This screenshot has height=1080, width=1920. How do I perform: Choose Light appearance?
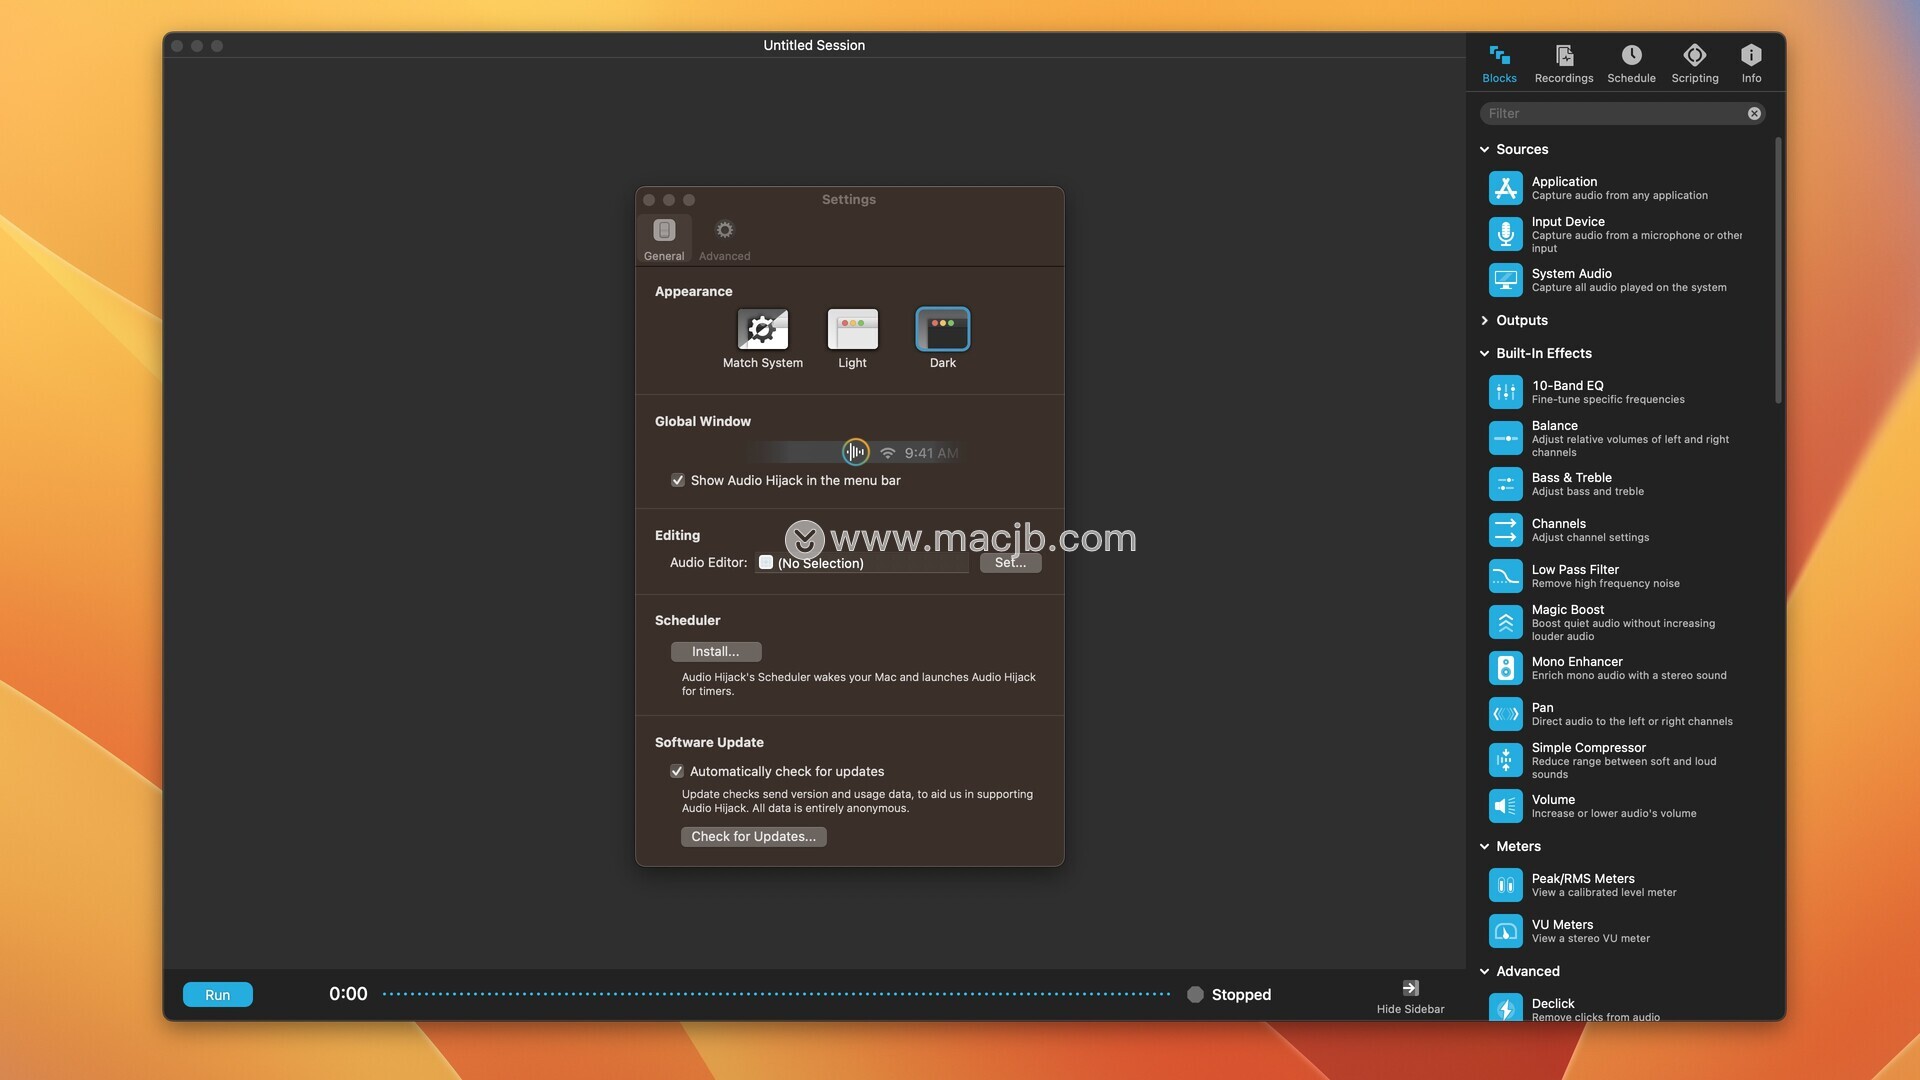click(x=852, y=329)
